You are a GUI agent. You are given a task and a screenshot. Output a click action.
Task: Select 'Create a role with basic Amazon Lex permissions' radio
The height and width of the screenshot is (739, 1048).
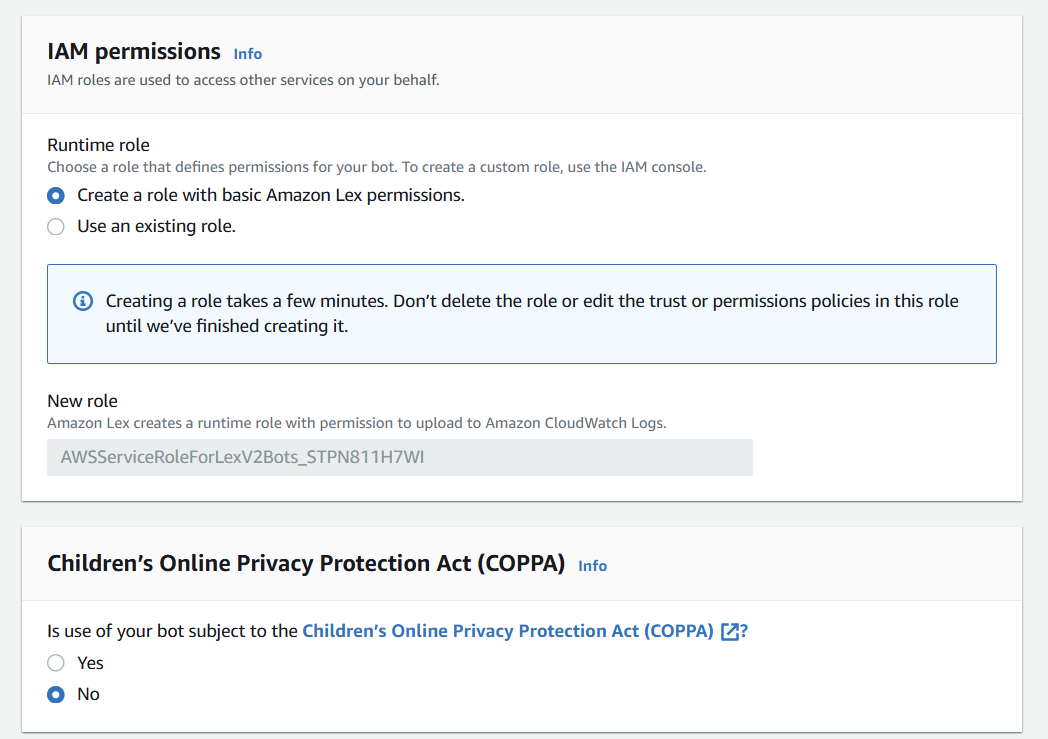click(x=56, y=196)
